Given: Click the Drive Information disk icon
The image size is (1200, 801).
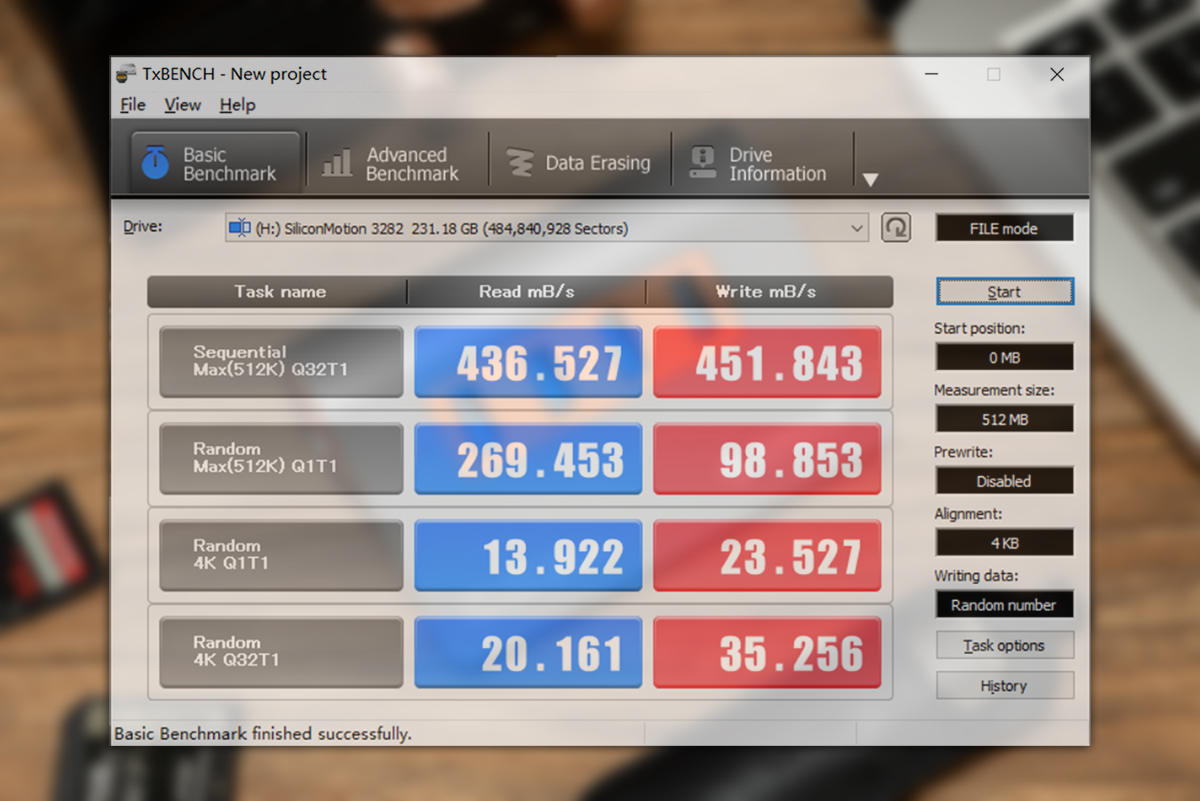Looking at the screenshot, I should [x=703, y=163].
